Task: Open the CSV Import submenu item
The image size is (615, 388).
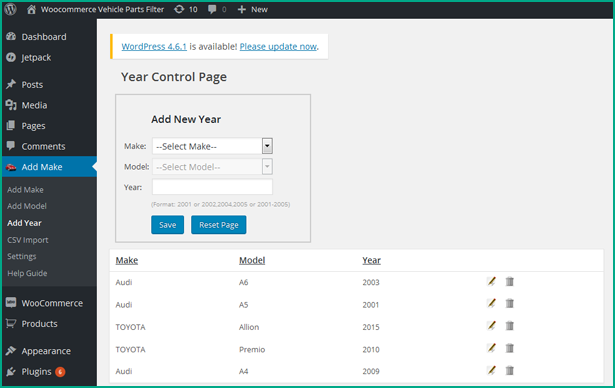Action: [x=27, y=240]
